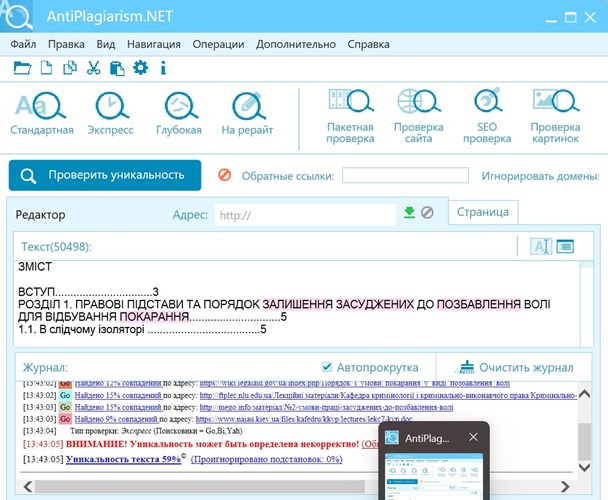Load the page with green download arrow
Screen dimensions: 608x500
coord(409,213)
